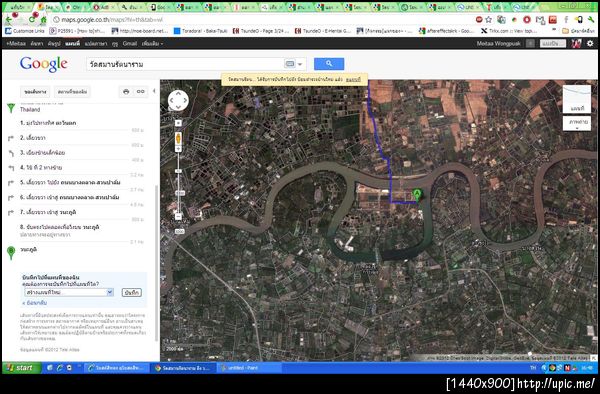Image resolution: width=600 pixels, height=394 pixels.
Task: Click the browser back arrow
Action: (x=9, y=20)
